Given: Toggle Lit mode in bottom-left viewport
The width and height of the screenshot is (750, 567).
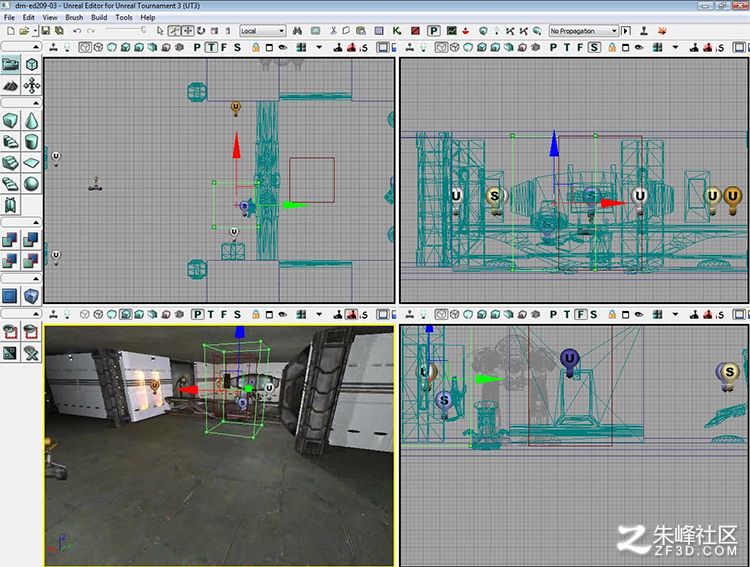Looking at the screenshot, I should (125, 314).
